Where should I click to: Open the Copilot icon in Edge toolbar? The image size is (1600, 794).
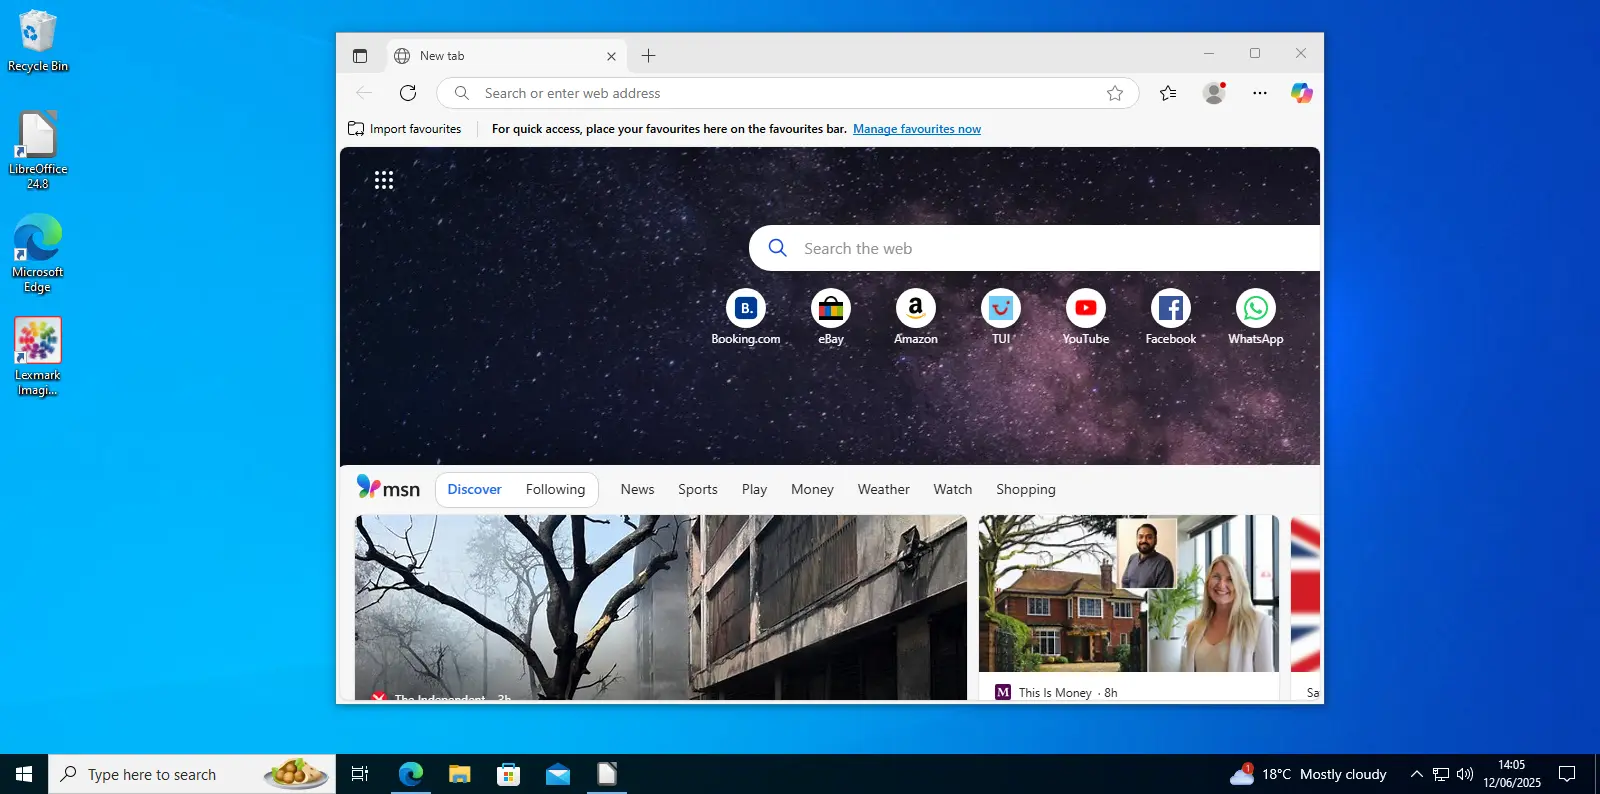pos(1301,93)
